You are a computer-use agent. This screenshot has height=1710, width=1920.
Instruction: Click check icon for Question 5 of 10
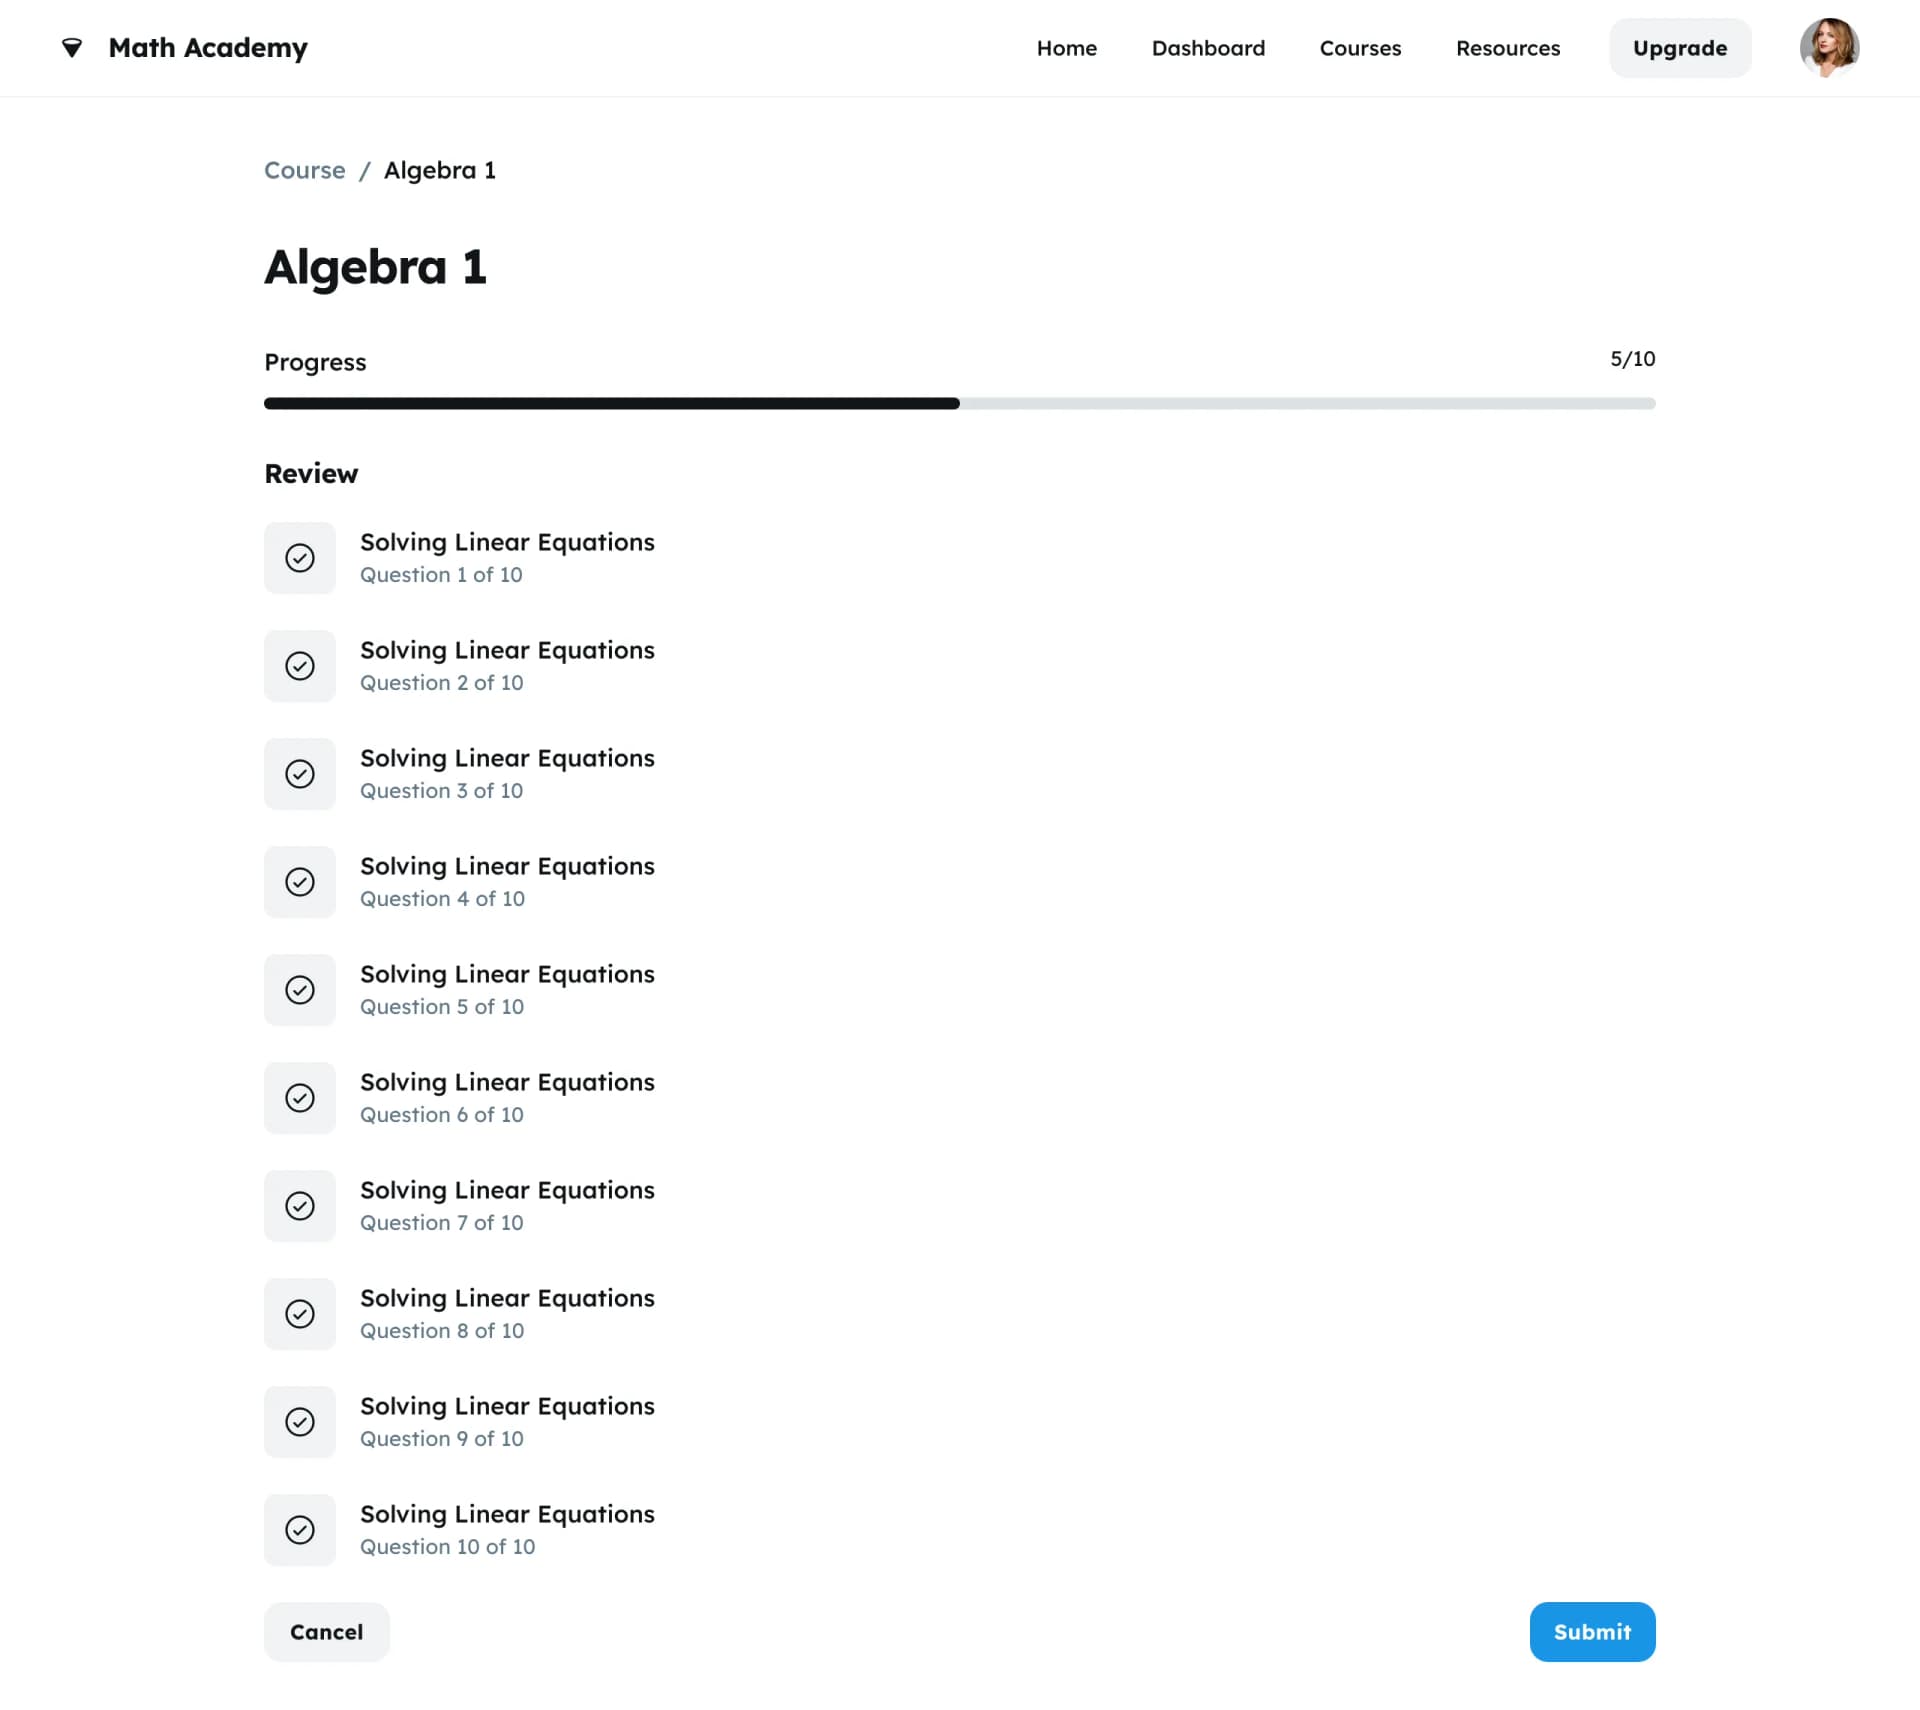click(x=300, y=990)
